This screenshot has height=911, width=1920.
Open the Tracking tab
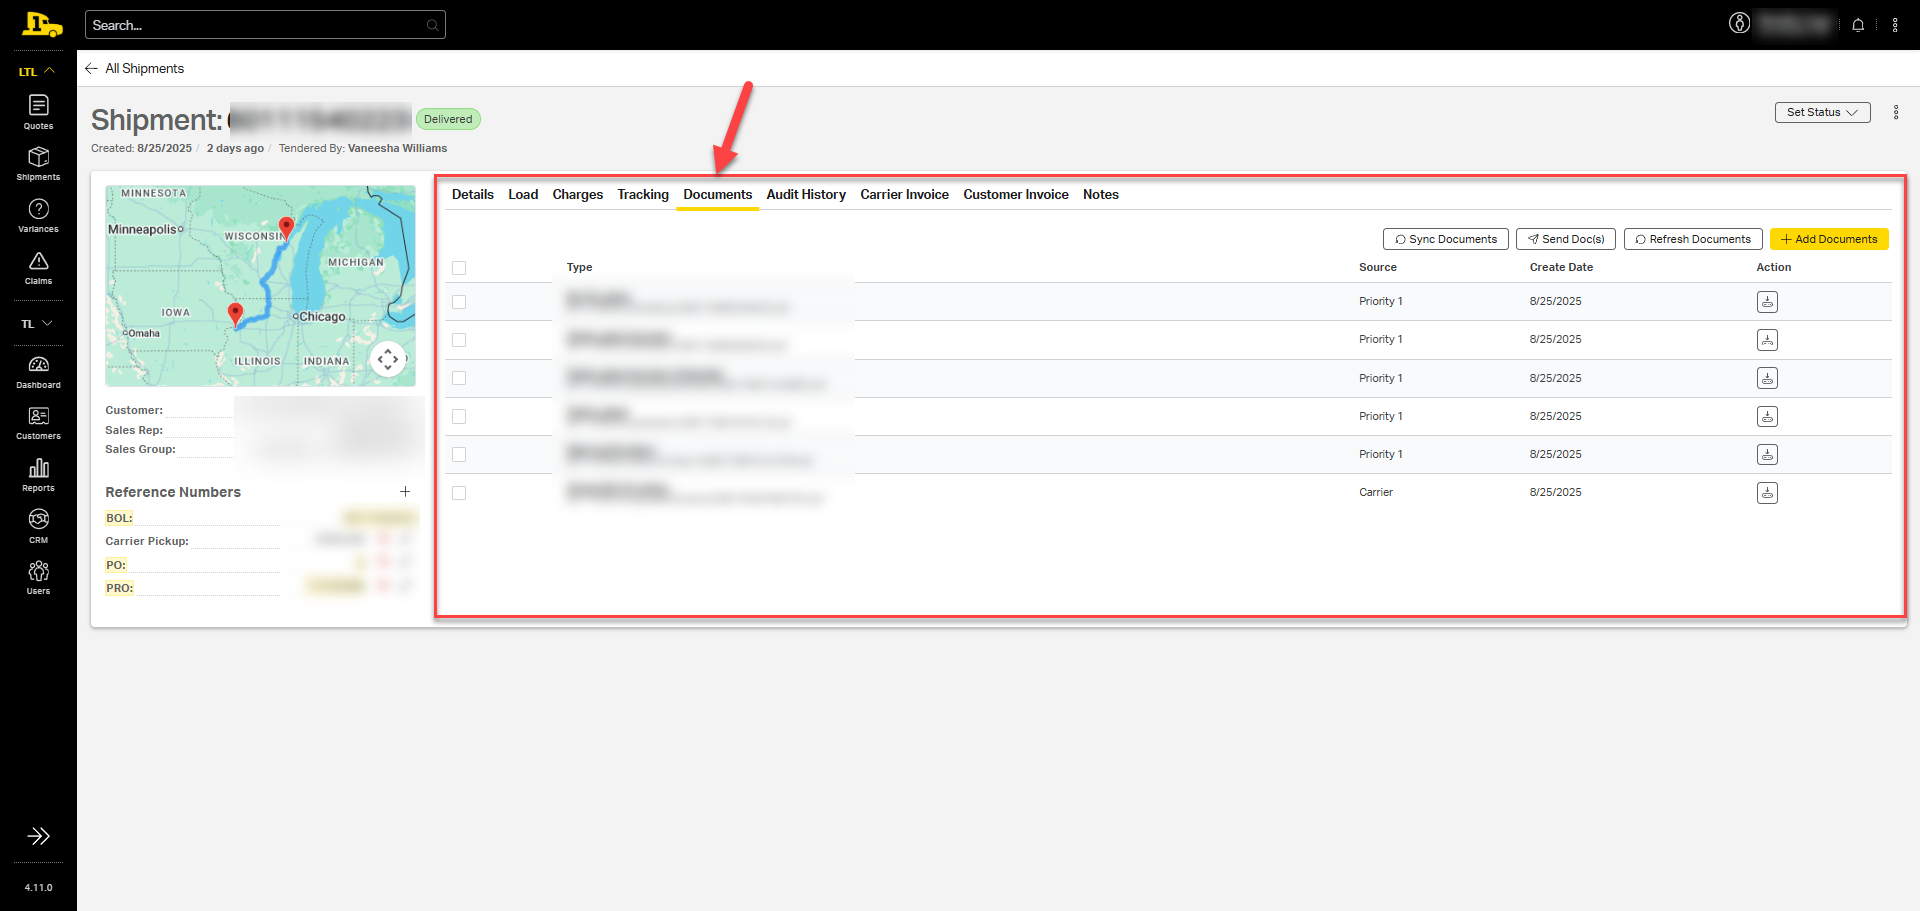tap(643, 195)
